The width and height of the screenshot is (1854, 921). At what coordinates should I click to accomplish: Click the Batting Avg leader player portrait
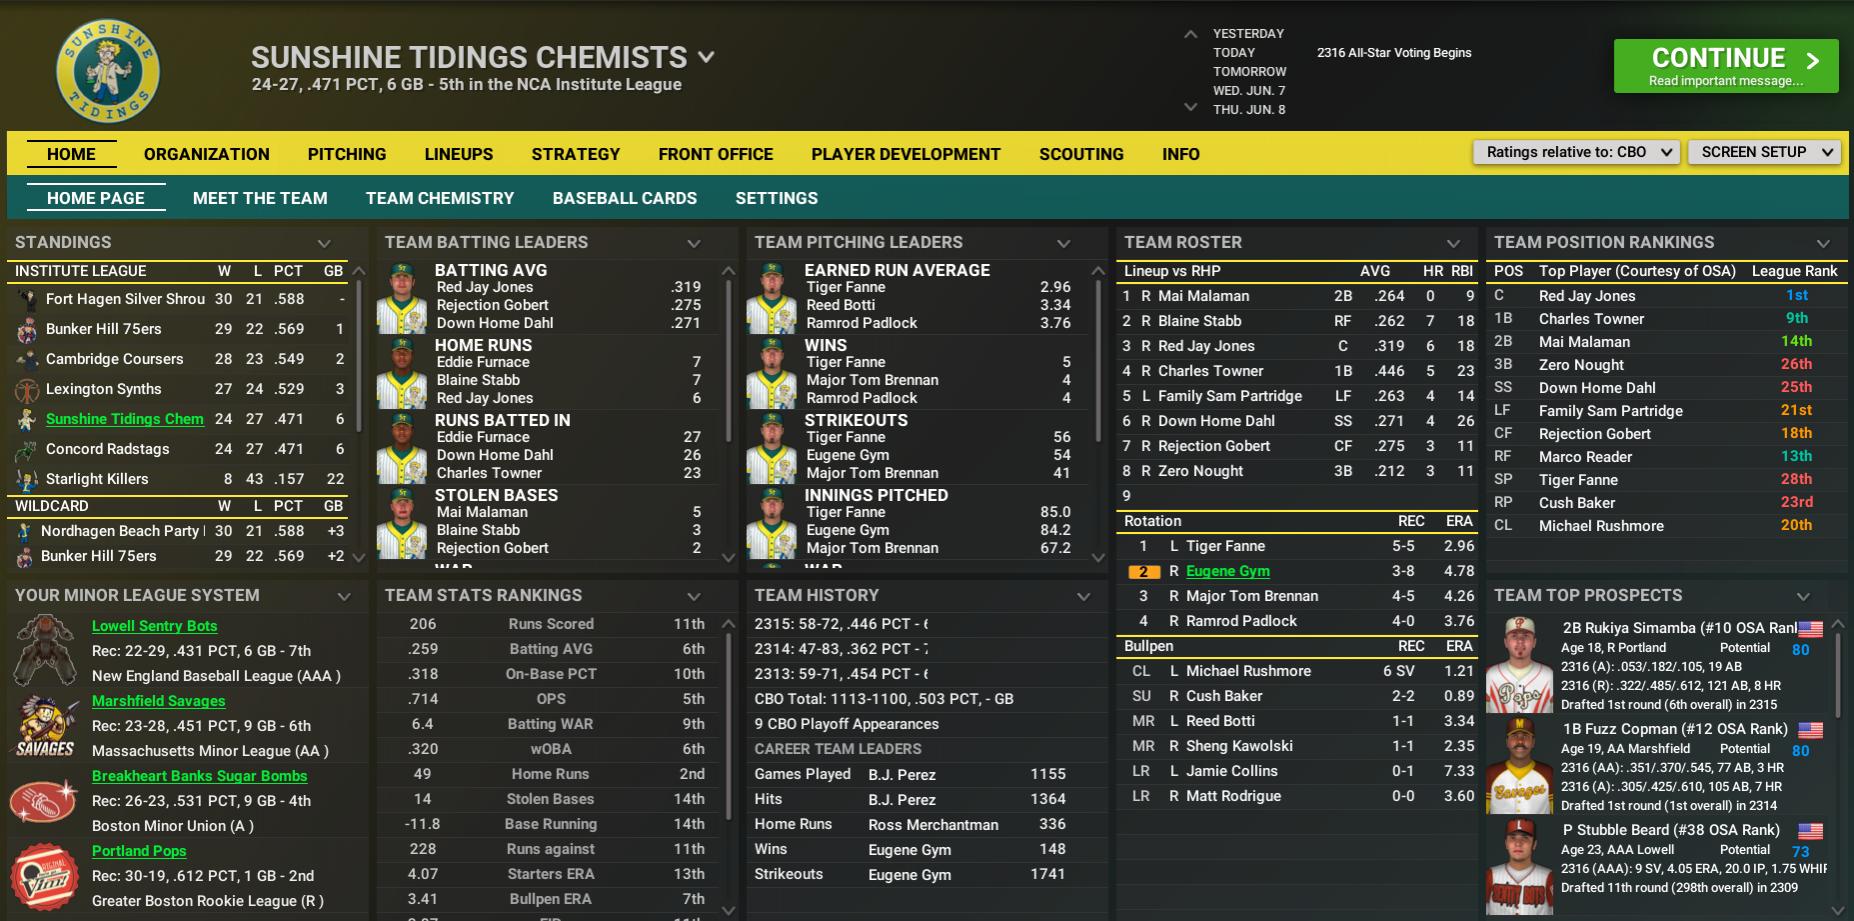(402, 298)
